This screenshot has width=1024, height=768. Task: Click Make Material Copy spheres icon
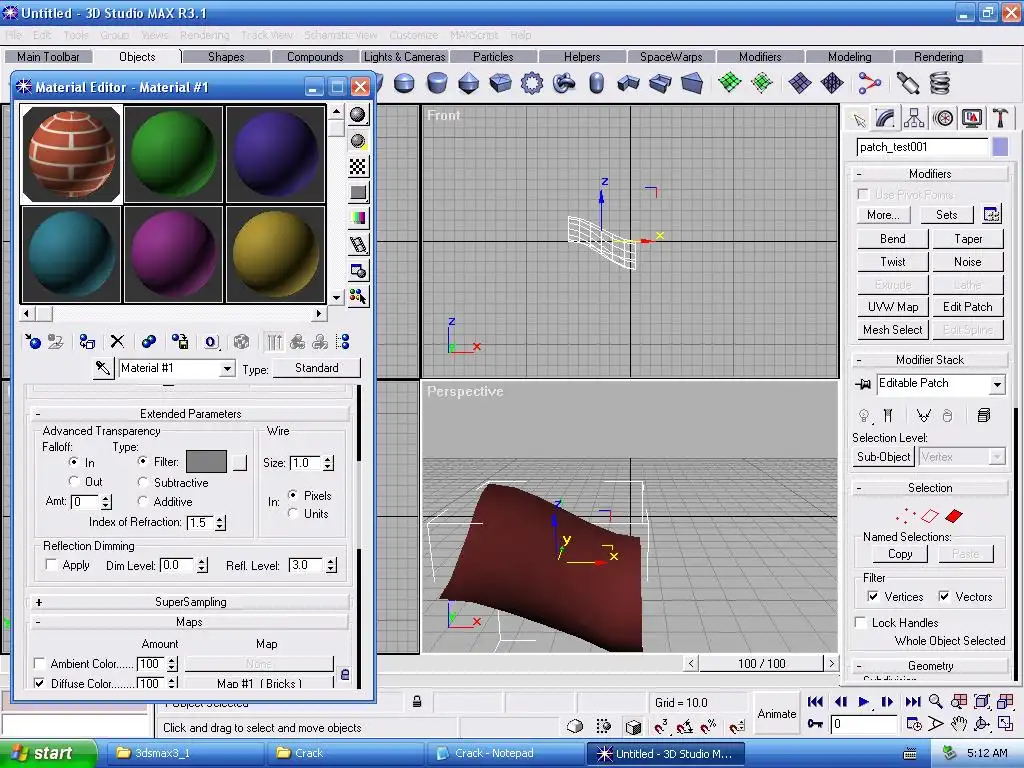pos(149,342)
